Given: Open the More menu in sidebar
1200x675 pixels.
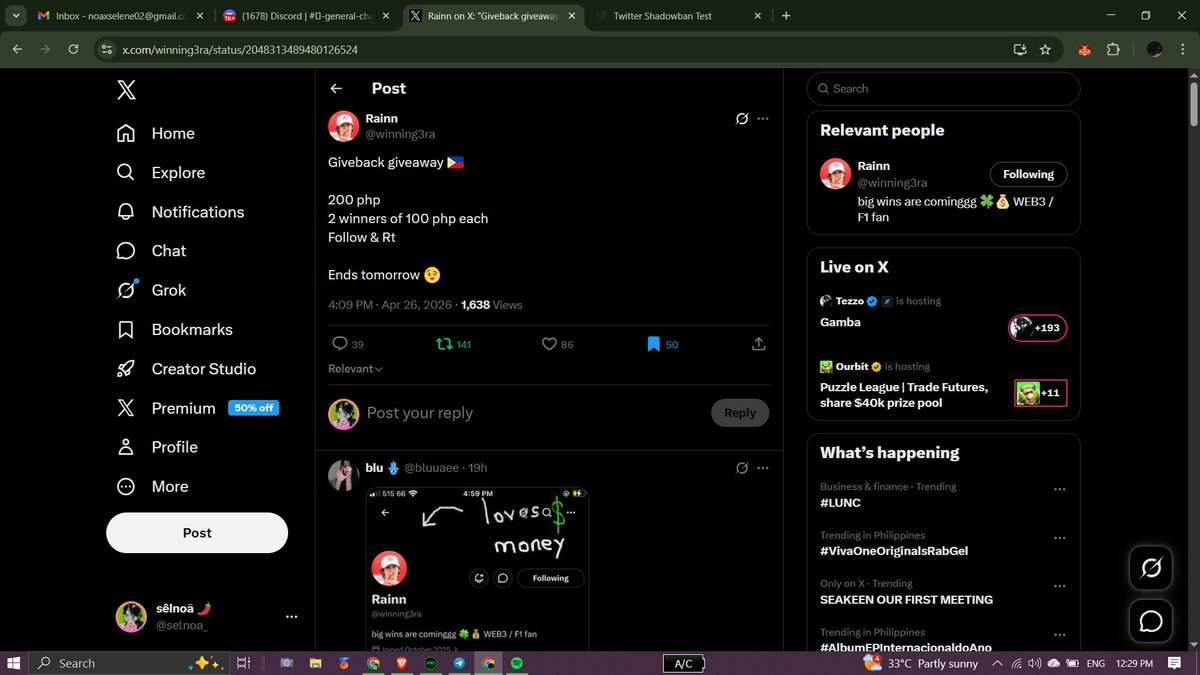Looking at the screenshot, I should pos(152,486).
